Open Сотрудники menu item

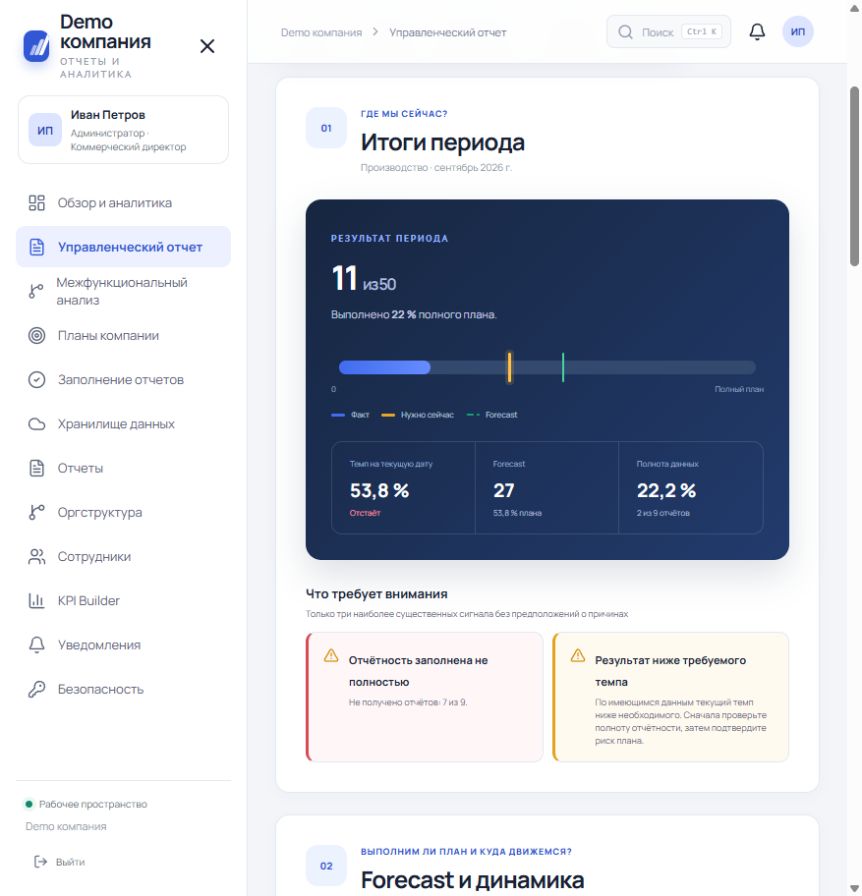[123, 557]
